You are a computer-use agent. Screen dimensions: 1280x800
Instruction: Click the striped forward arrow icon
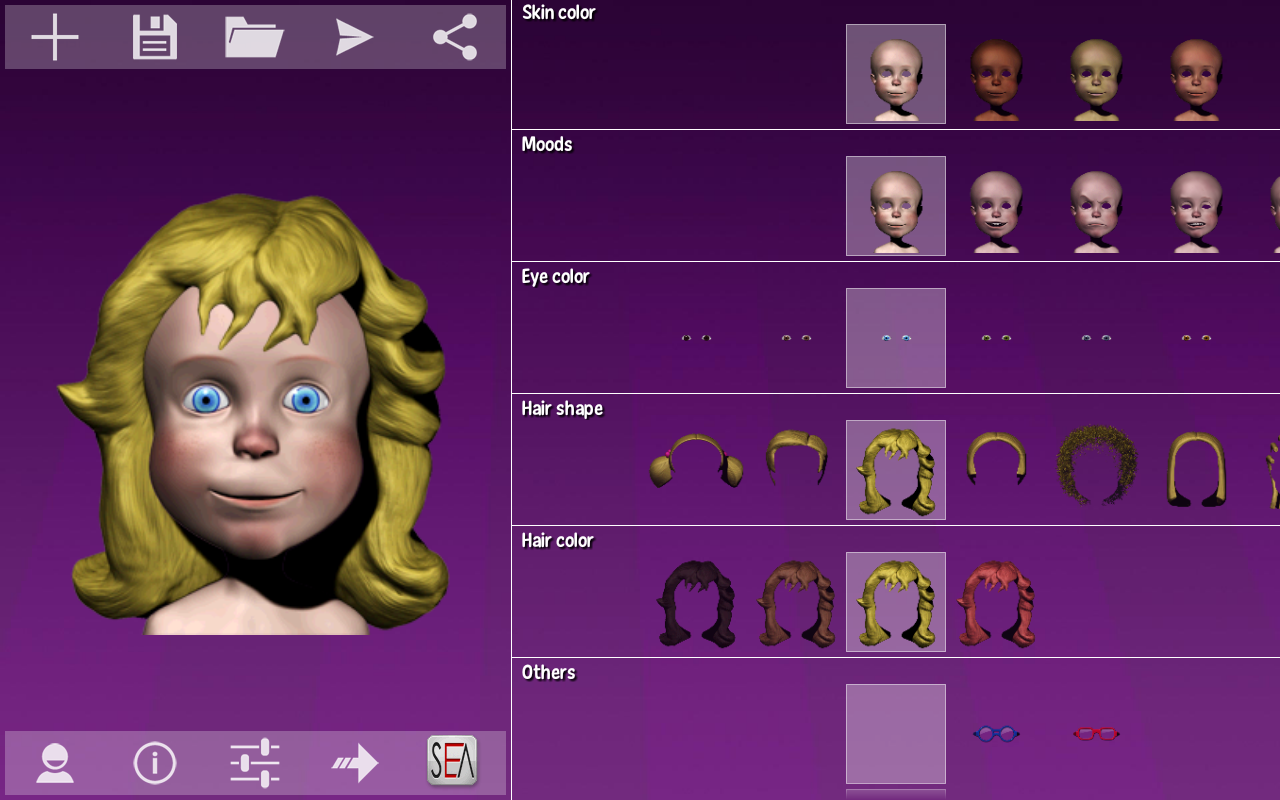(355, 763)
